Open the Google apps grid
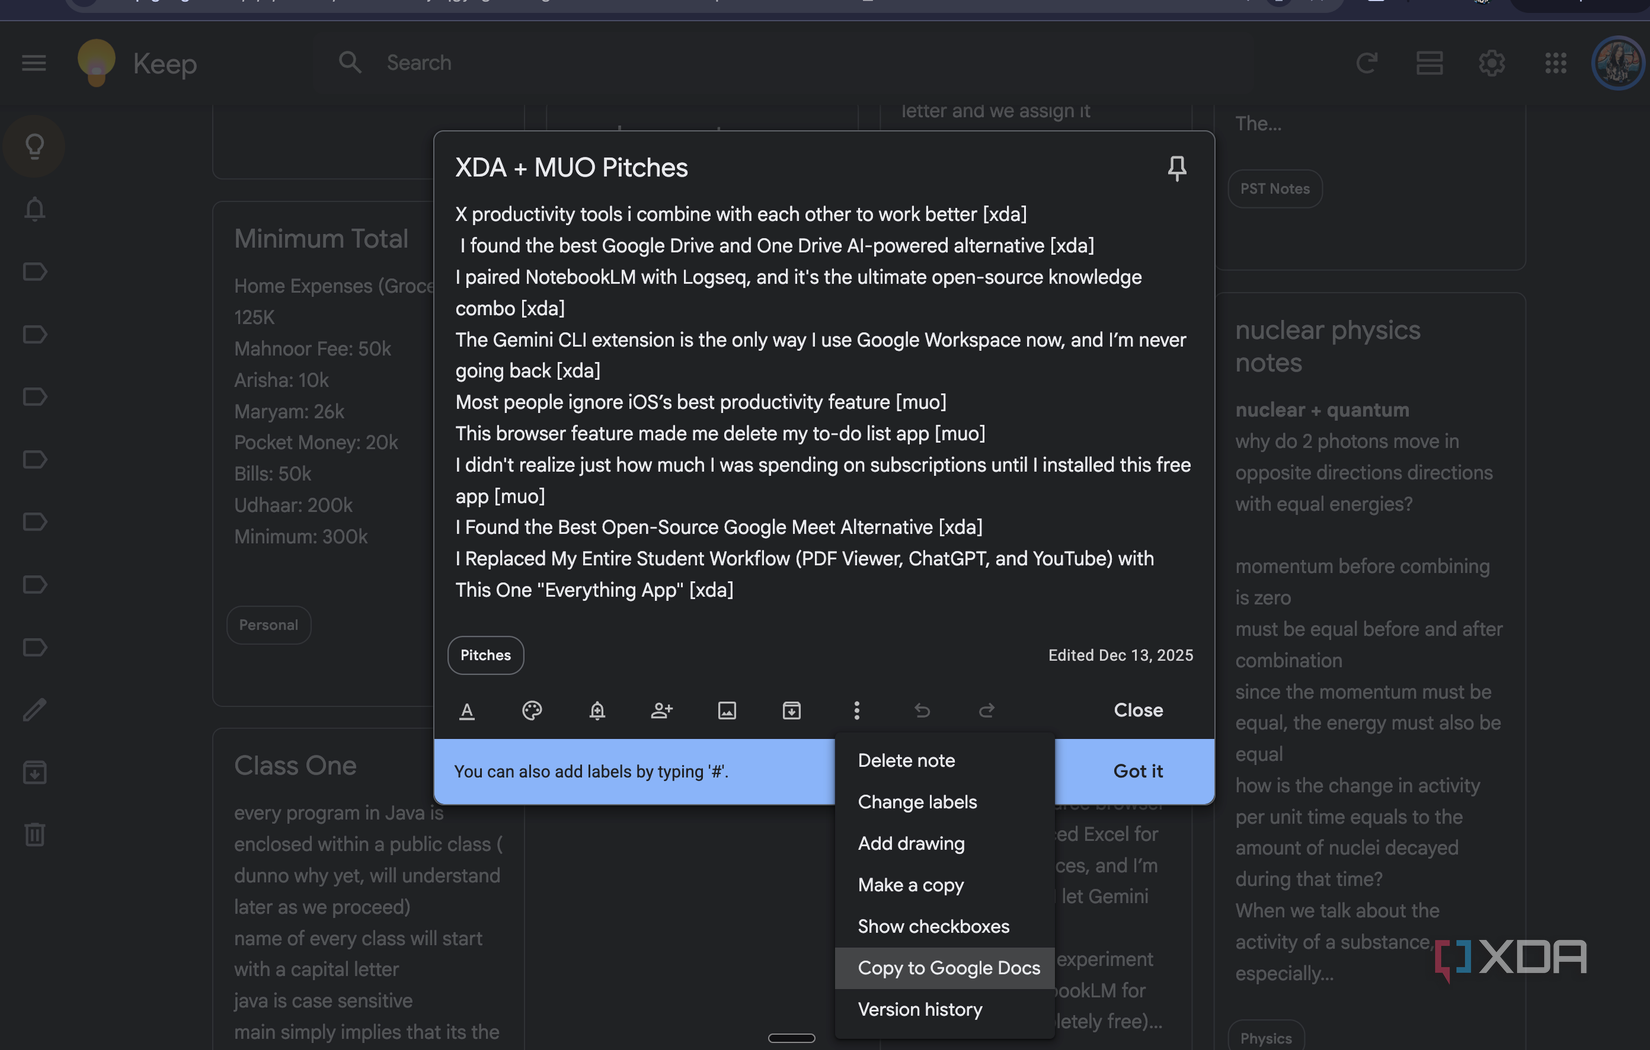 (1555, 63)
